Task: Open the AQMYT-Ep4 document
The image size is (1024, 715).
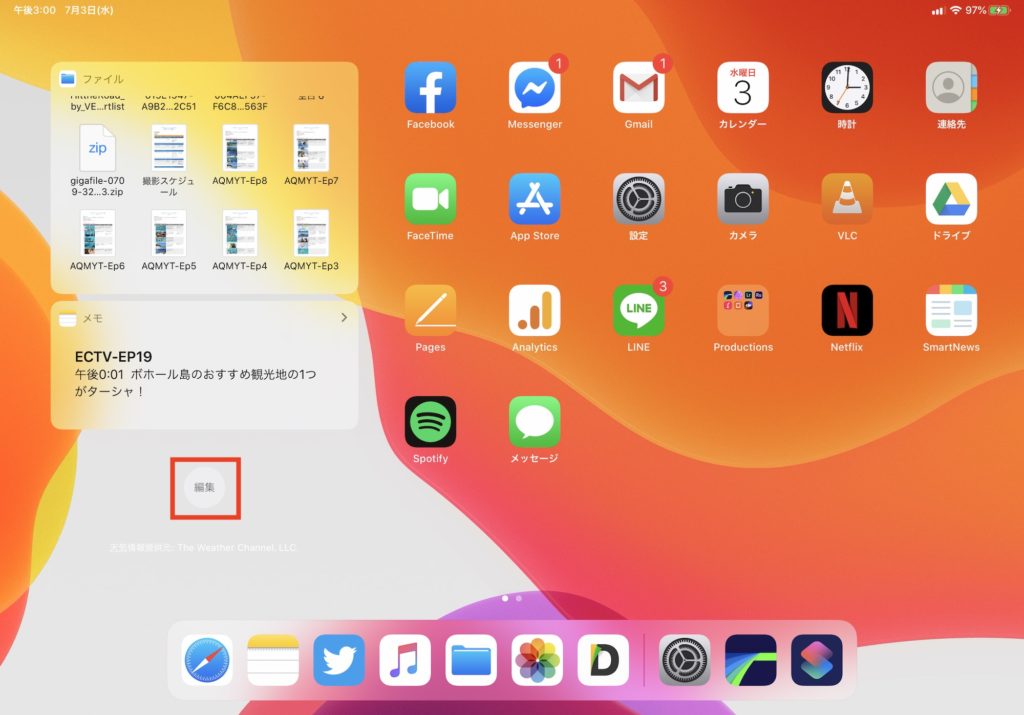Action: (240, 240)
